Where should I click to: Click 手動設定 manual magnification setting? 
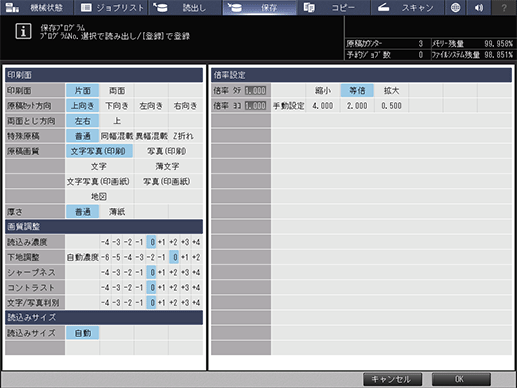pos(288,106)
